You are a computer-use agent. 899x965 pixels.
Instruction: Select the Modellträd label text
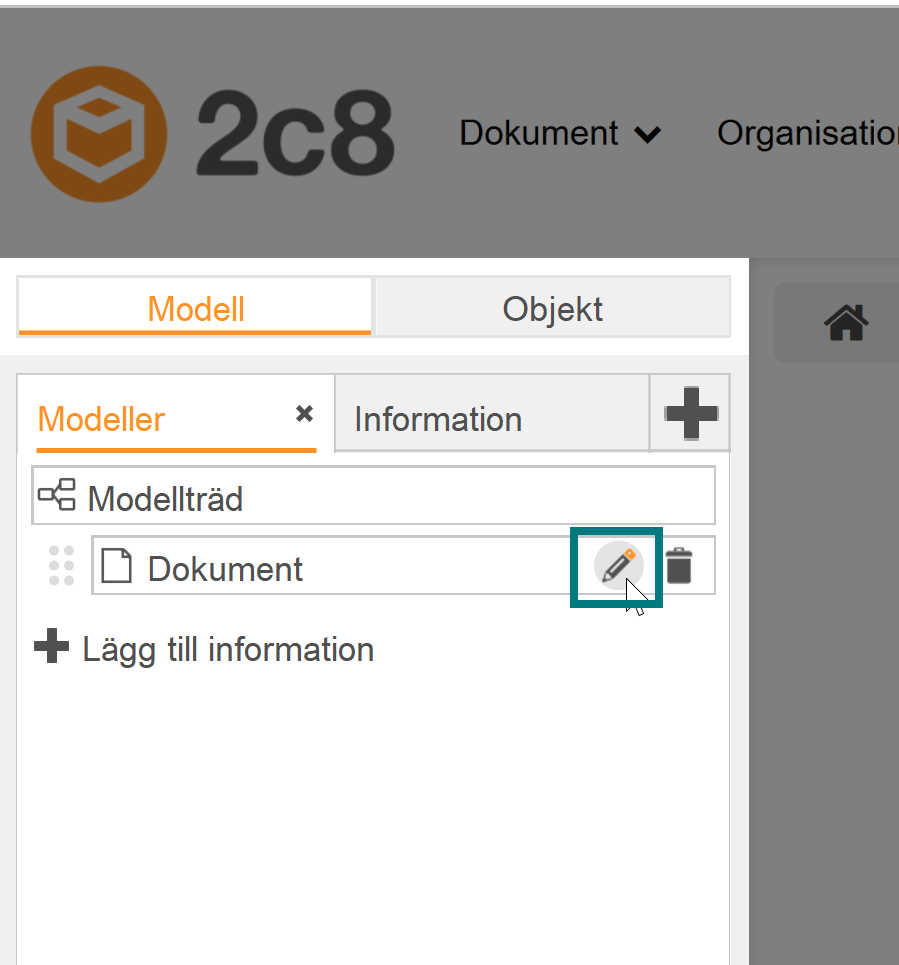coord(166,499)
